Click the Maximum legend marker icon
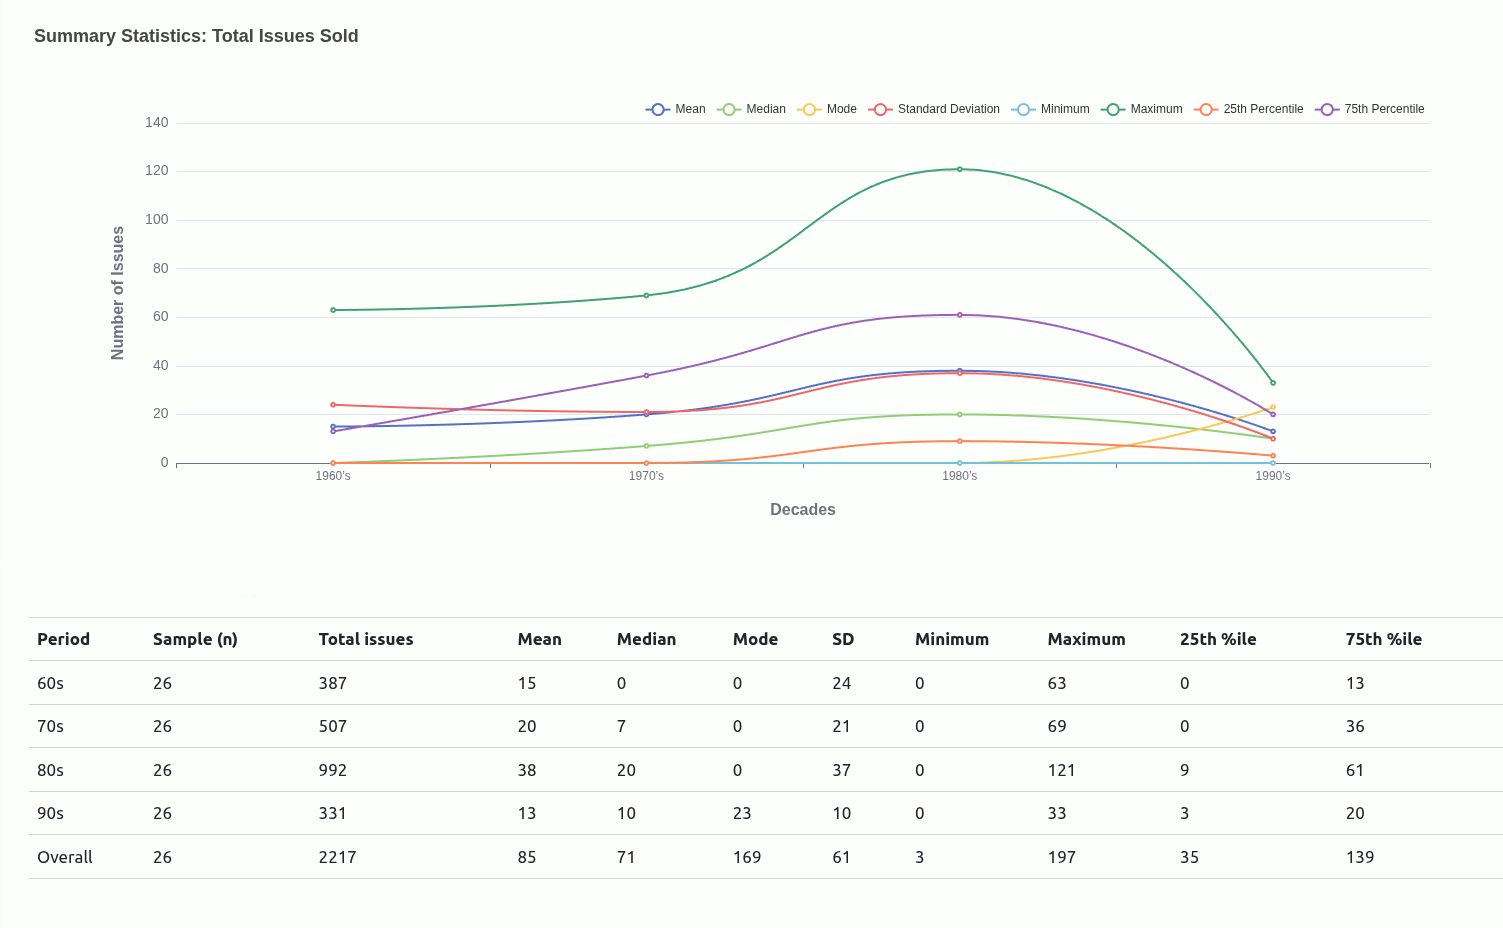 1113,109
